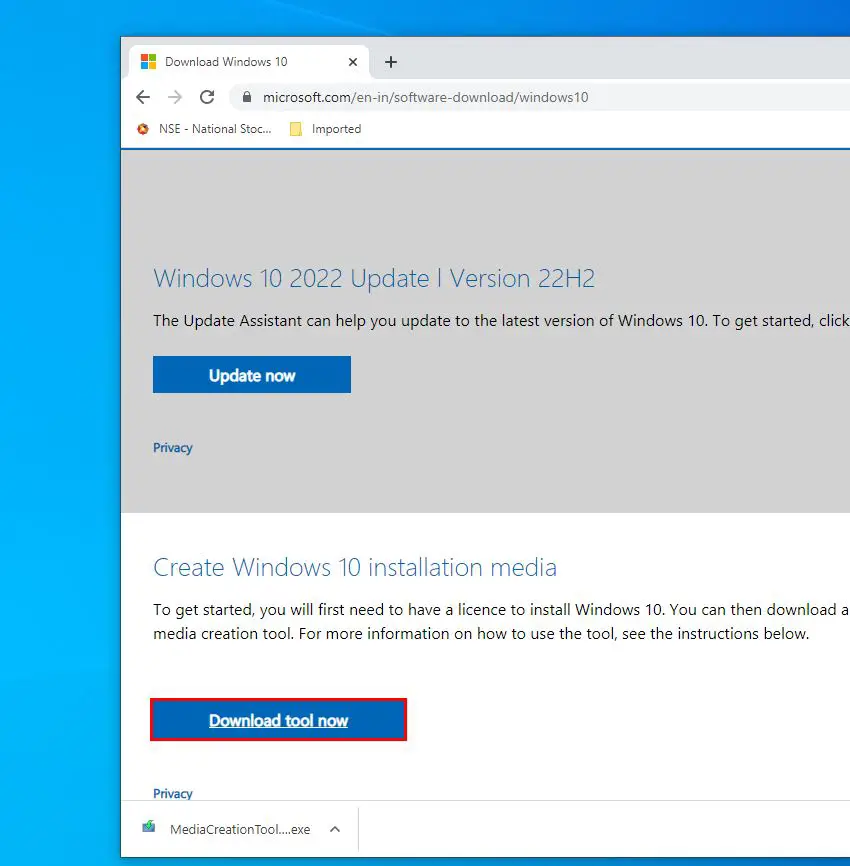Click the empty blue desktop wallpaper
Viewport: 850px width, 866px height.
[60, 450]
